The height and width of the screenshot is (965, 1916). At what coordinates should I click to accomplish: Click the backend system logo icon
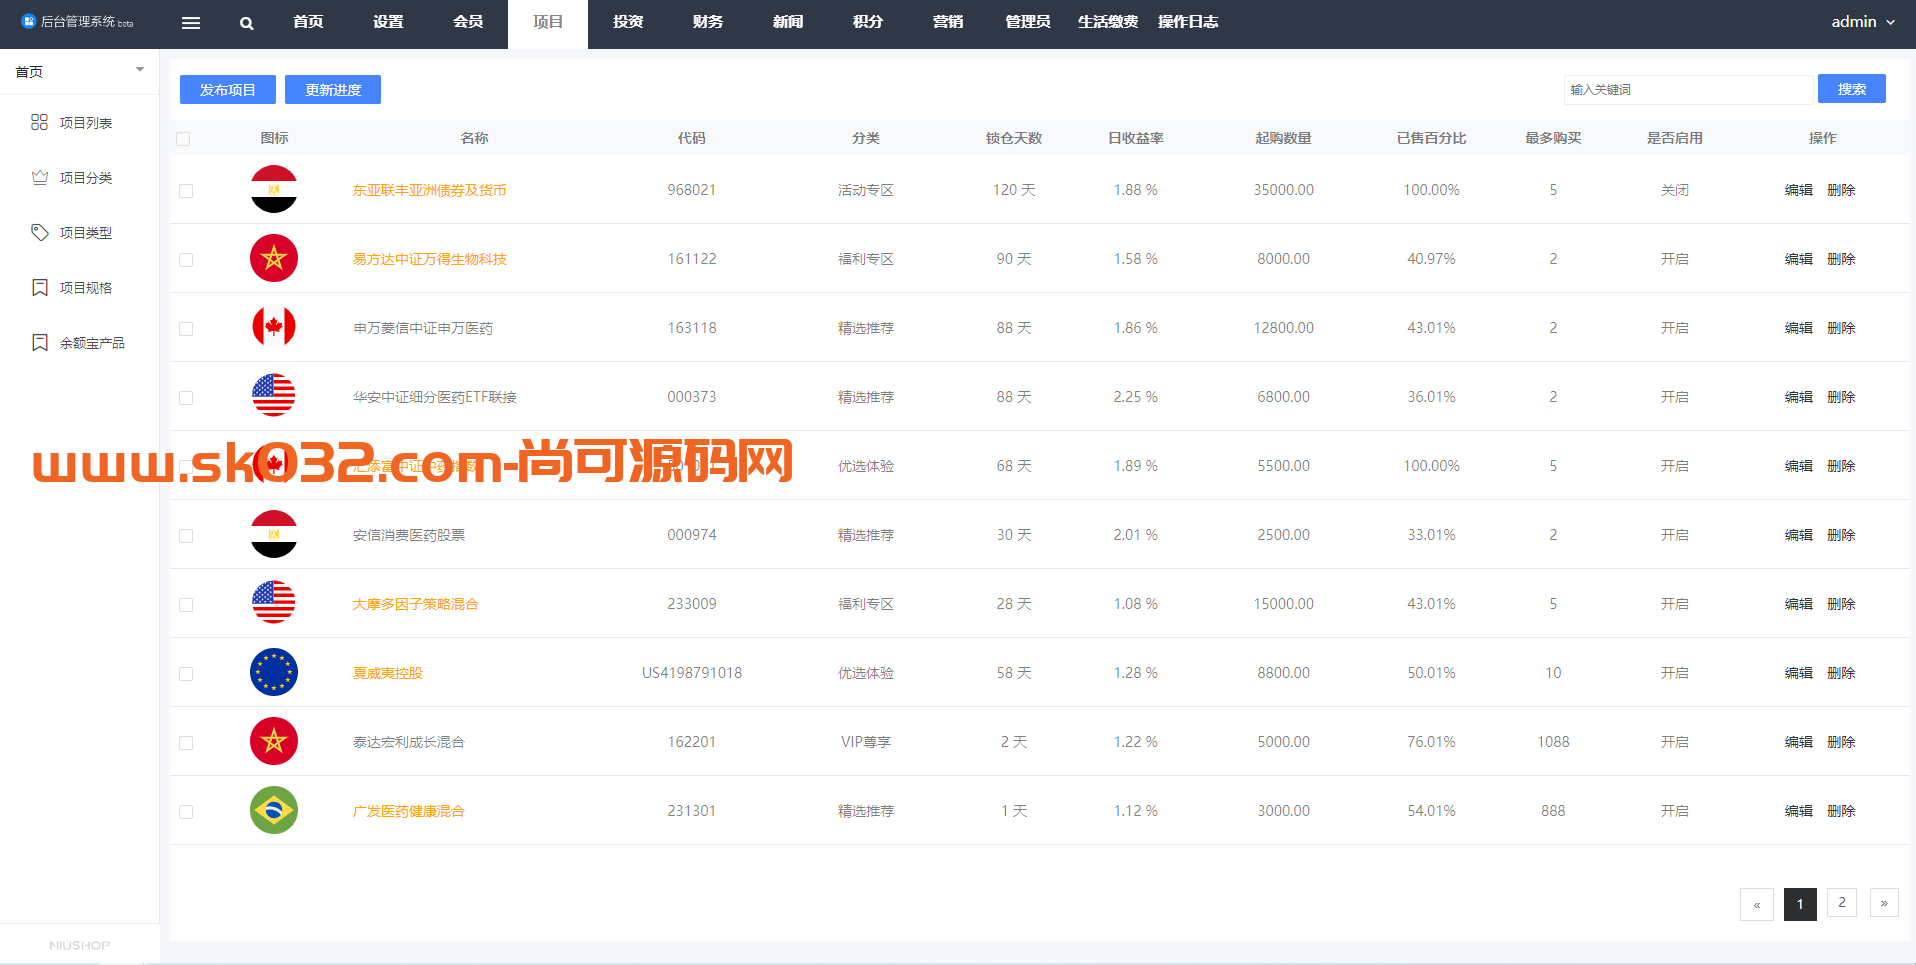click(x=28, y=21)
